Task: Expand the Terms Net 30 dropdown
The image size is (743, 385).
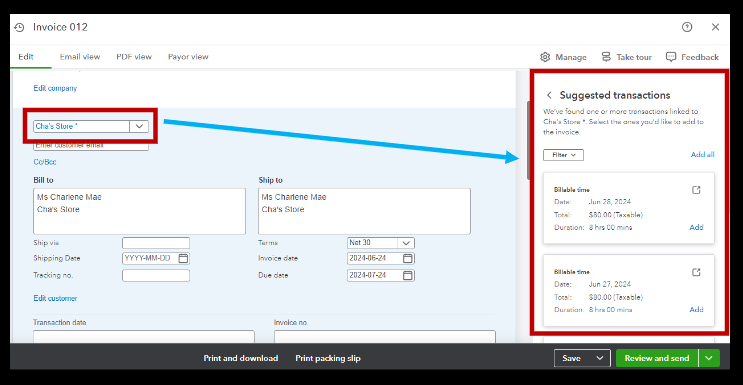Action: (406, 243)
